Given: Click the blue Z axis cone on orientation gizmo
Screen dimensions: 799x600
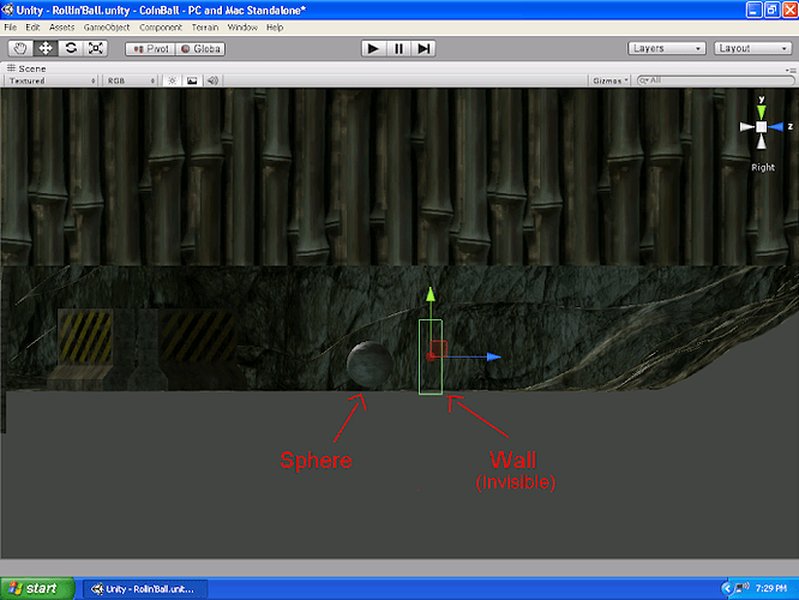Looking at the screenshot, I should coord(776,127).
